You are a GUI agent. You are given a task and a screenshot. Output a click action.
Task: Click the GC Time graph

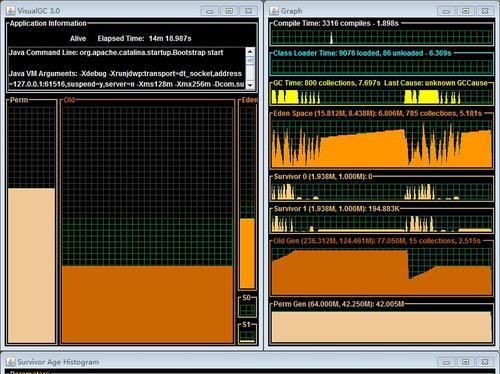[x=382, y=97]
